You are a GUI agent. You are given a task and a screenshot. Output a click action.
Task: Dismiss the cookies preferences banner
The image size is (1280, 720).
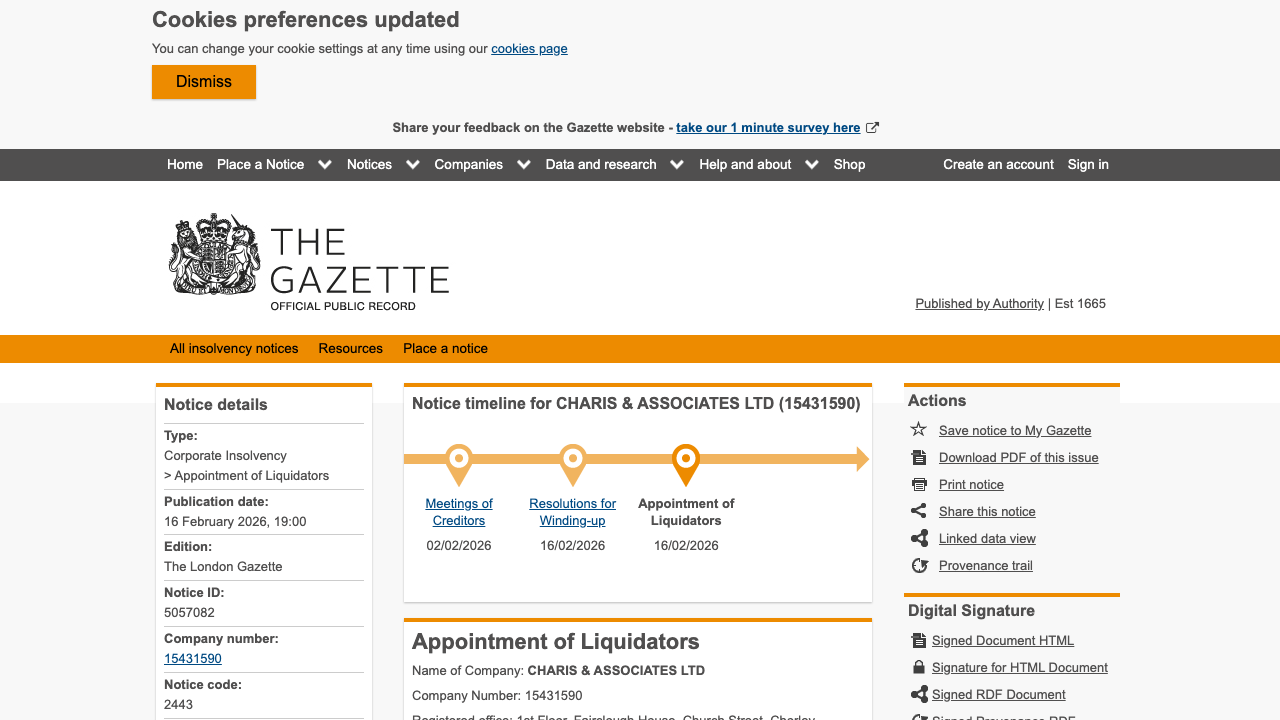(204, 82)
